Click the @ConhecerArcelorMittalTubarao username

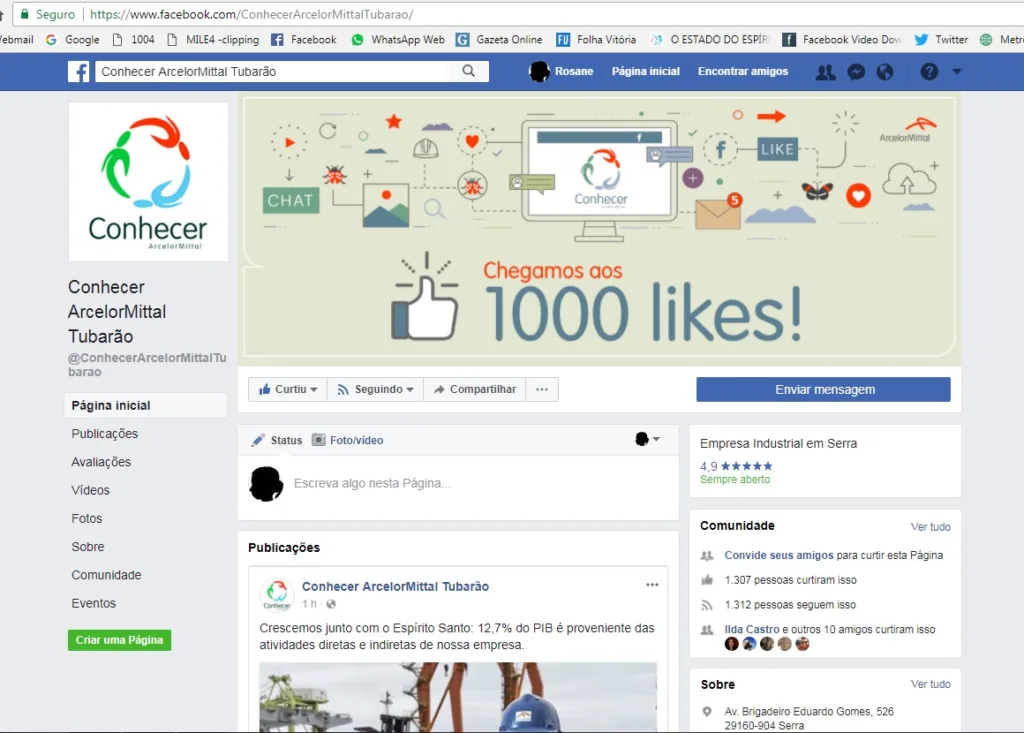(x=147, y=365)
